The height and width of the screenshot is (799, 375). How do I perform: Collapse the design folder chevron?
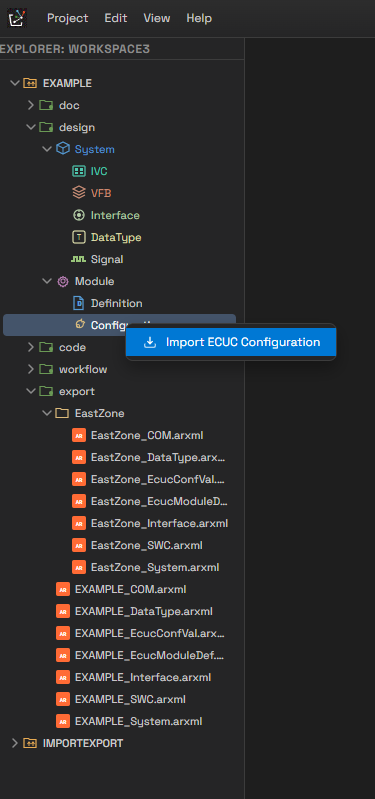(x=31, y=127)
